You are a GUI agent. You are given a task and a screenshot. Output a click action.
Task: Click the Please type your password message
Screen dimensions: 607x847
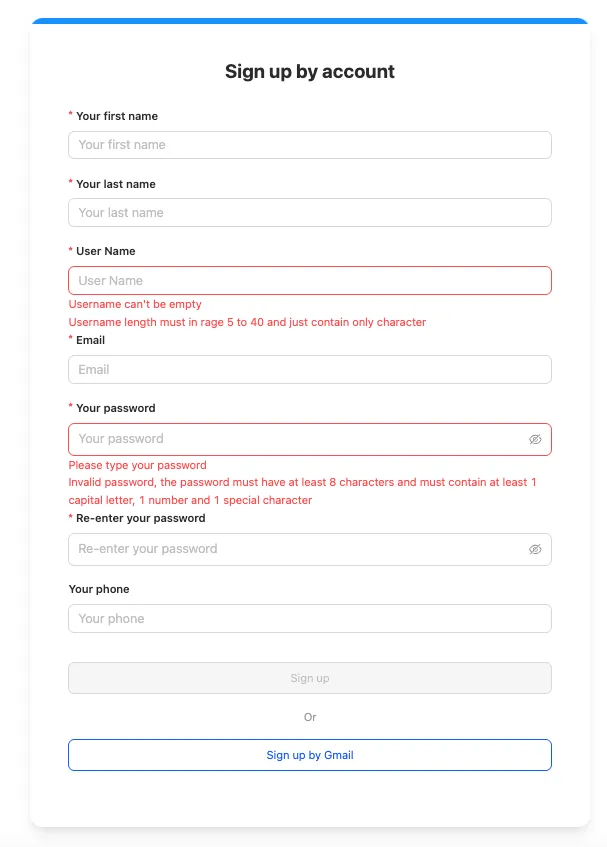coord(137,465)
